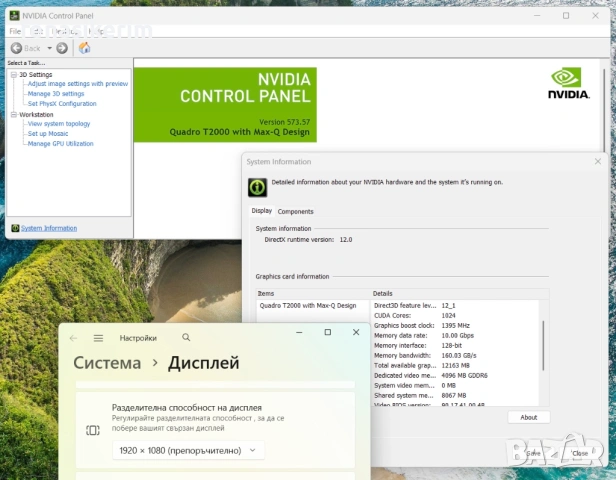
Task: Click the display resolution icon
Action: pos(93,430)
